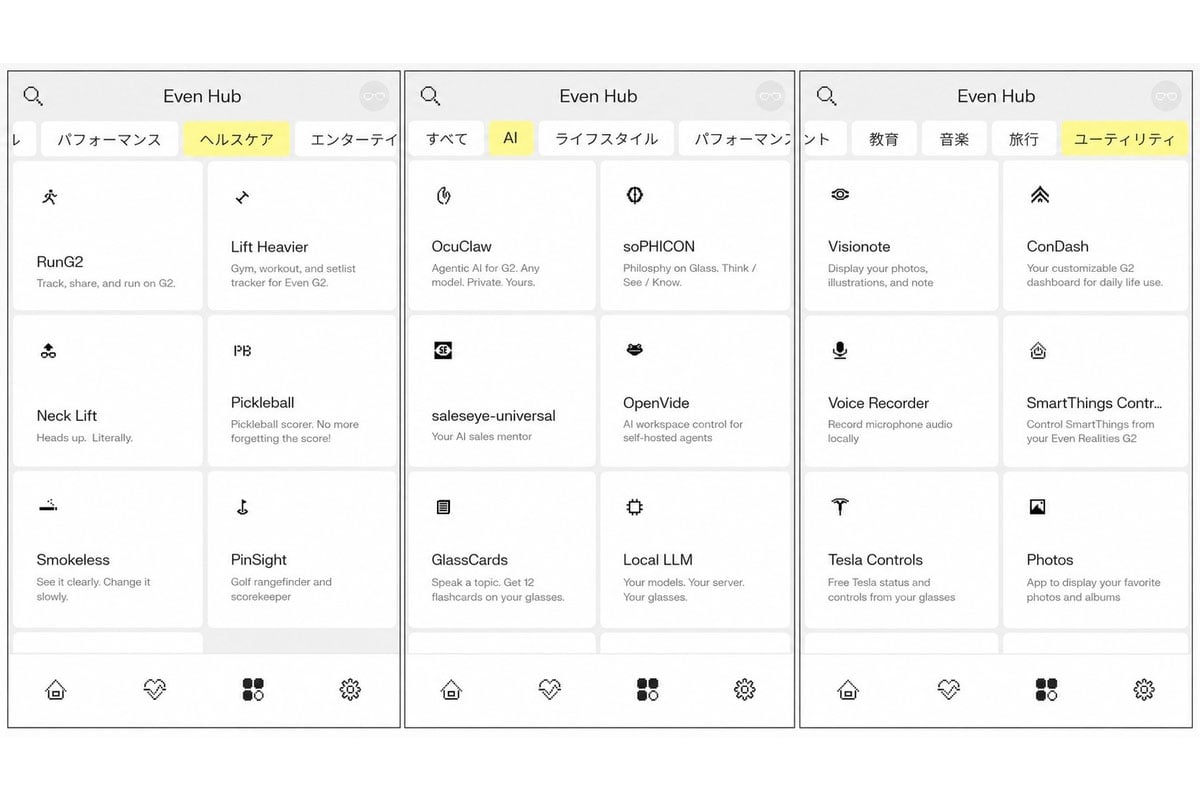
Task: Open the OpenVide app title
Action: (656, 403)
